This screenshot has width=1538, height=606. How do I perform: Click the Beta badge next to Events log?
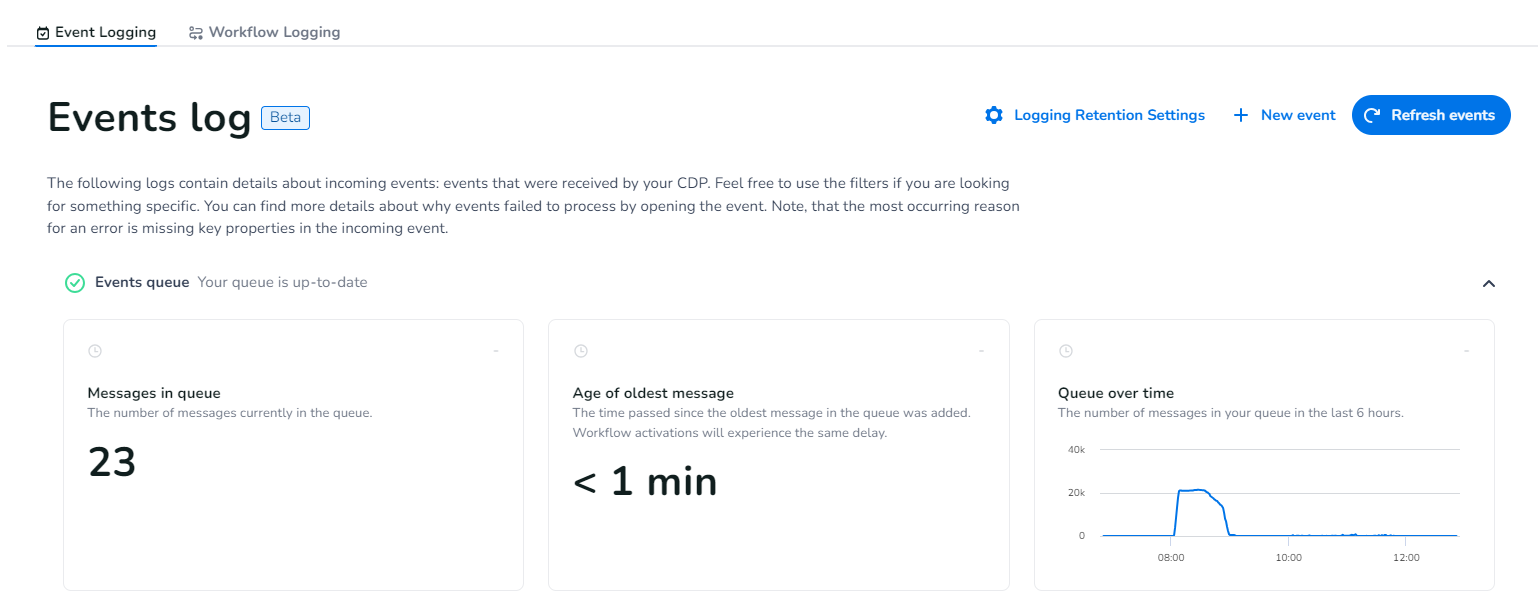tap(285, 118)
